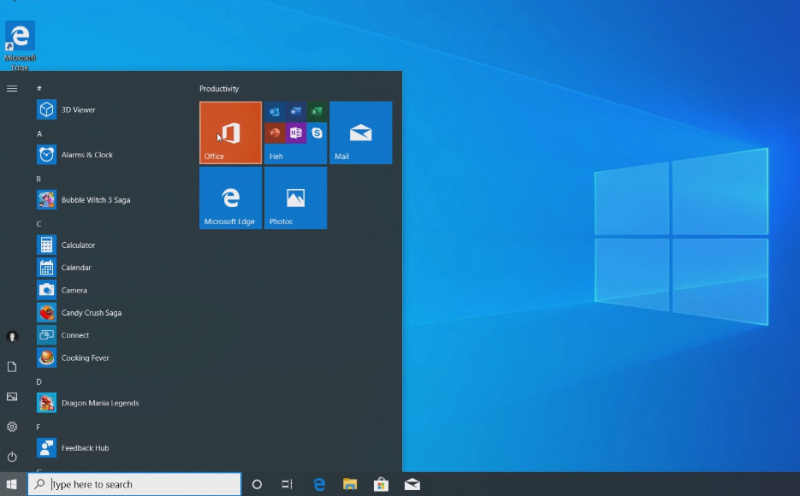Image resolution: width=800 pixels, height=496 pixels.
Task: Open Outlook icon in Heh folder
Action: [x=274, y=111]
